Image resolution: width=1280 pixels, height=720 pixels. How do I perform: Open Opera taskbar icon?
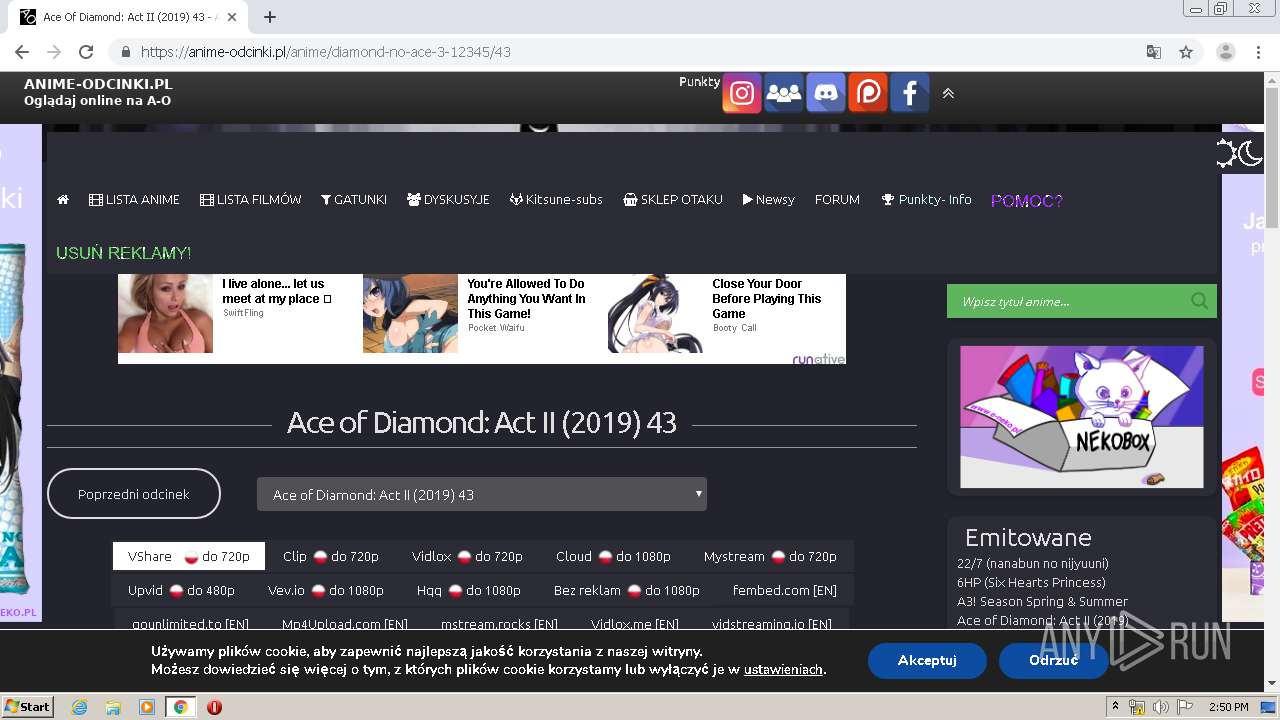[214, 707]
